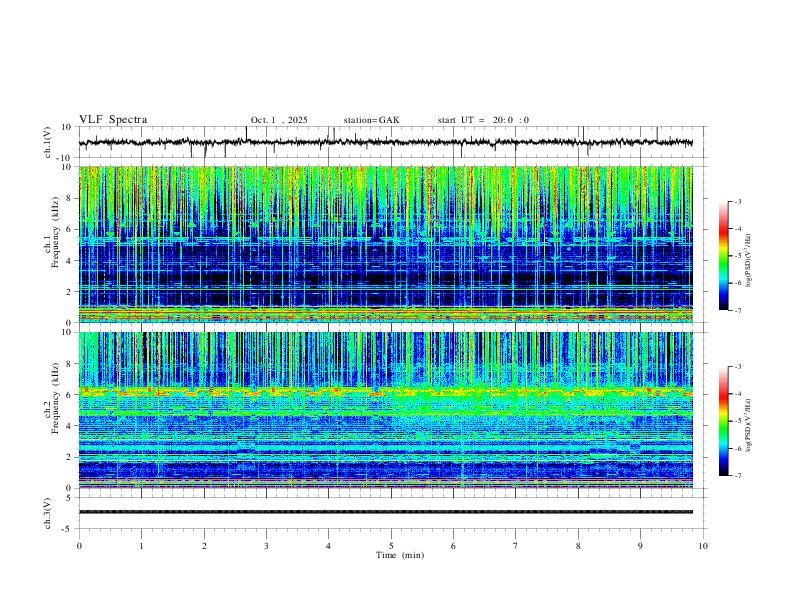
Task: Click the ch.2 spectrogram panel
Action: click(386, 410)
